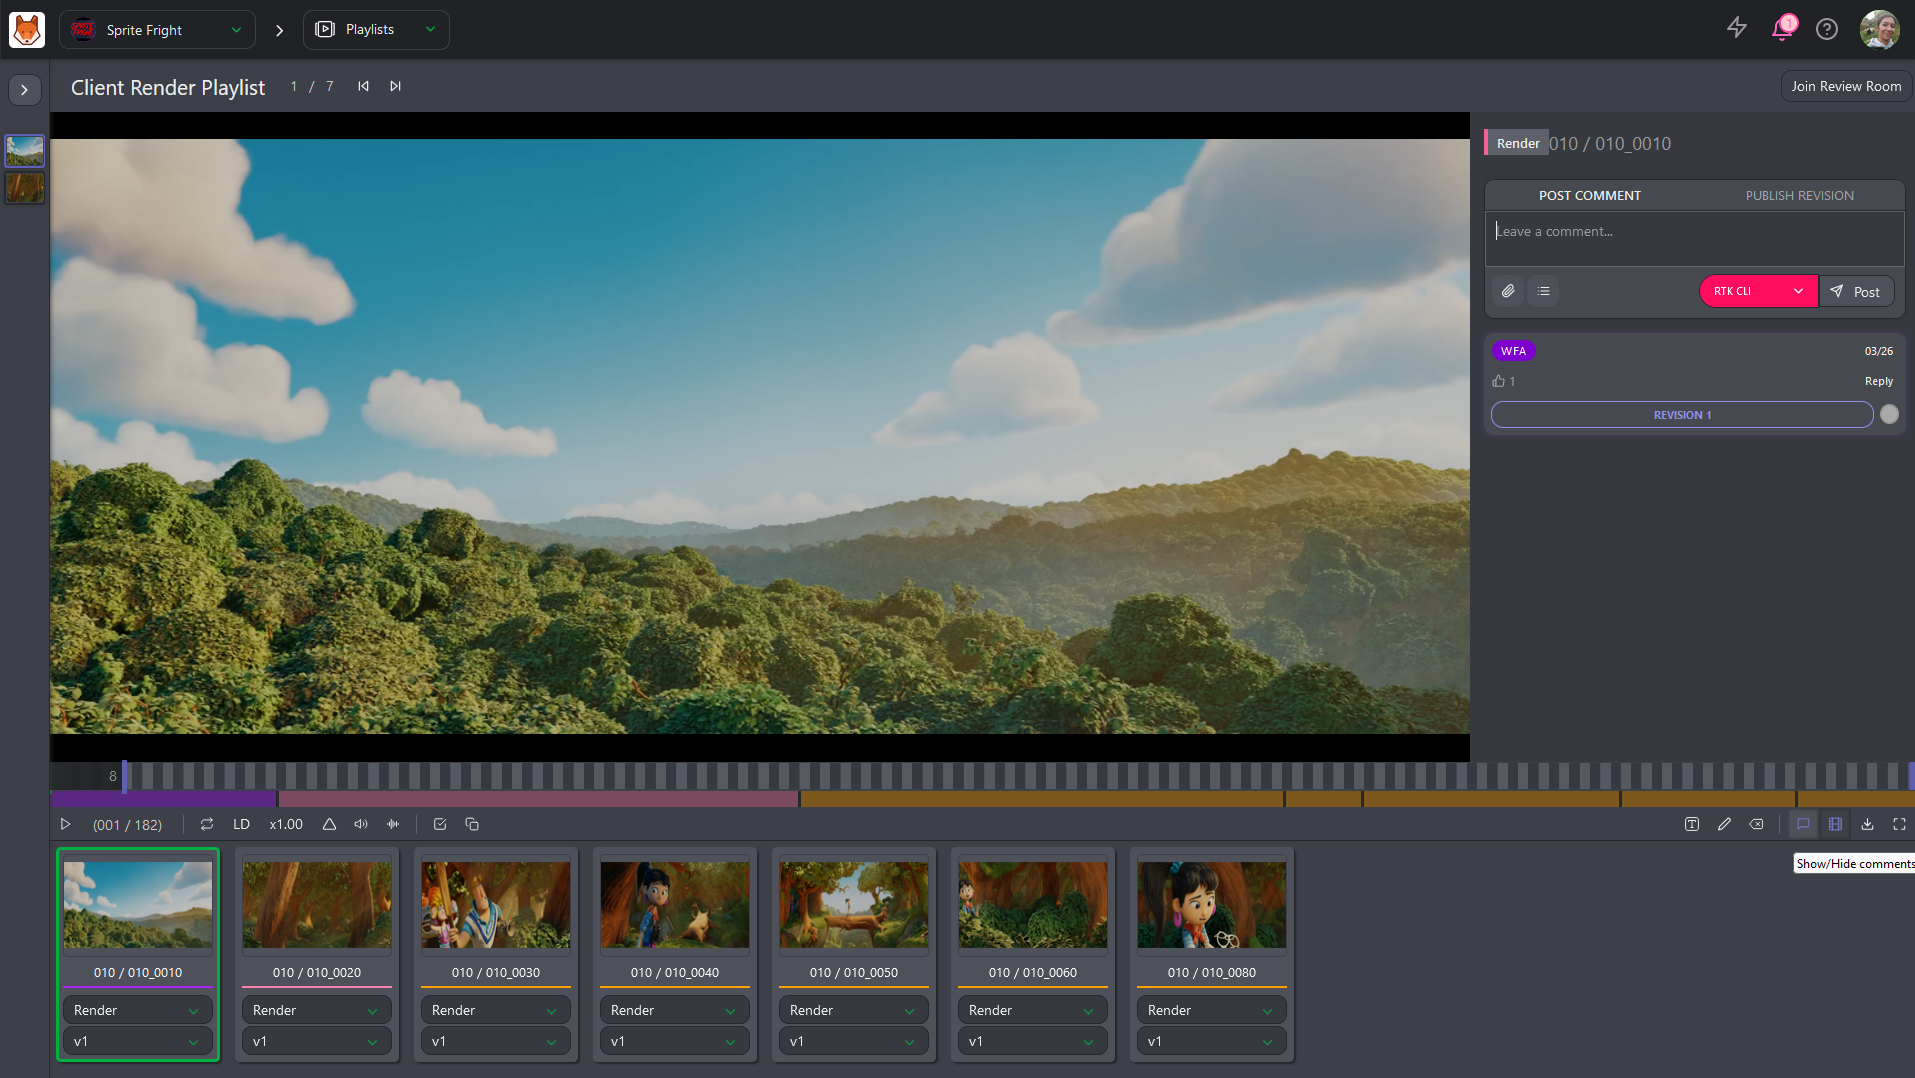Open RTK CLI status dropdown

[1758, 291]
